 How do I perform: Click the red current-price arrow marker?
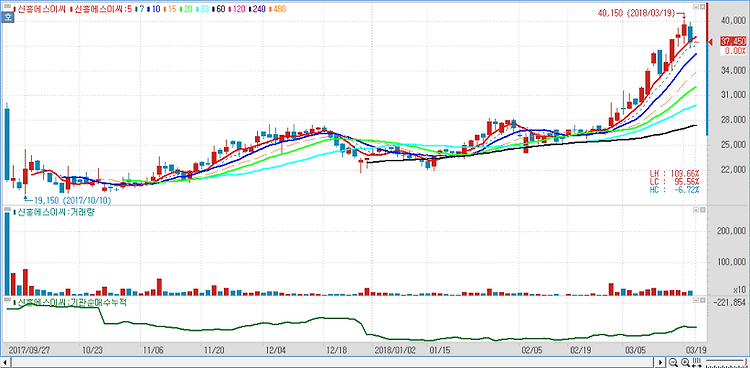[x=710, y=42]
